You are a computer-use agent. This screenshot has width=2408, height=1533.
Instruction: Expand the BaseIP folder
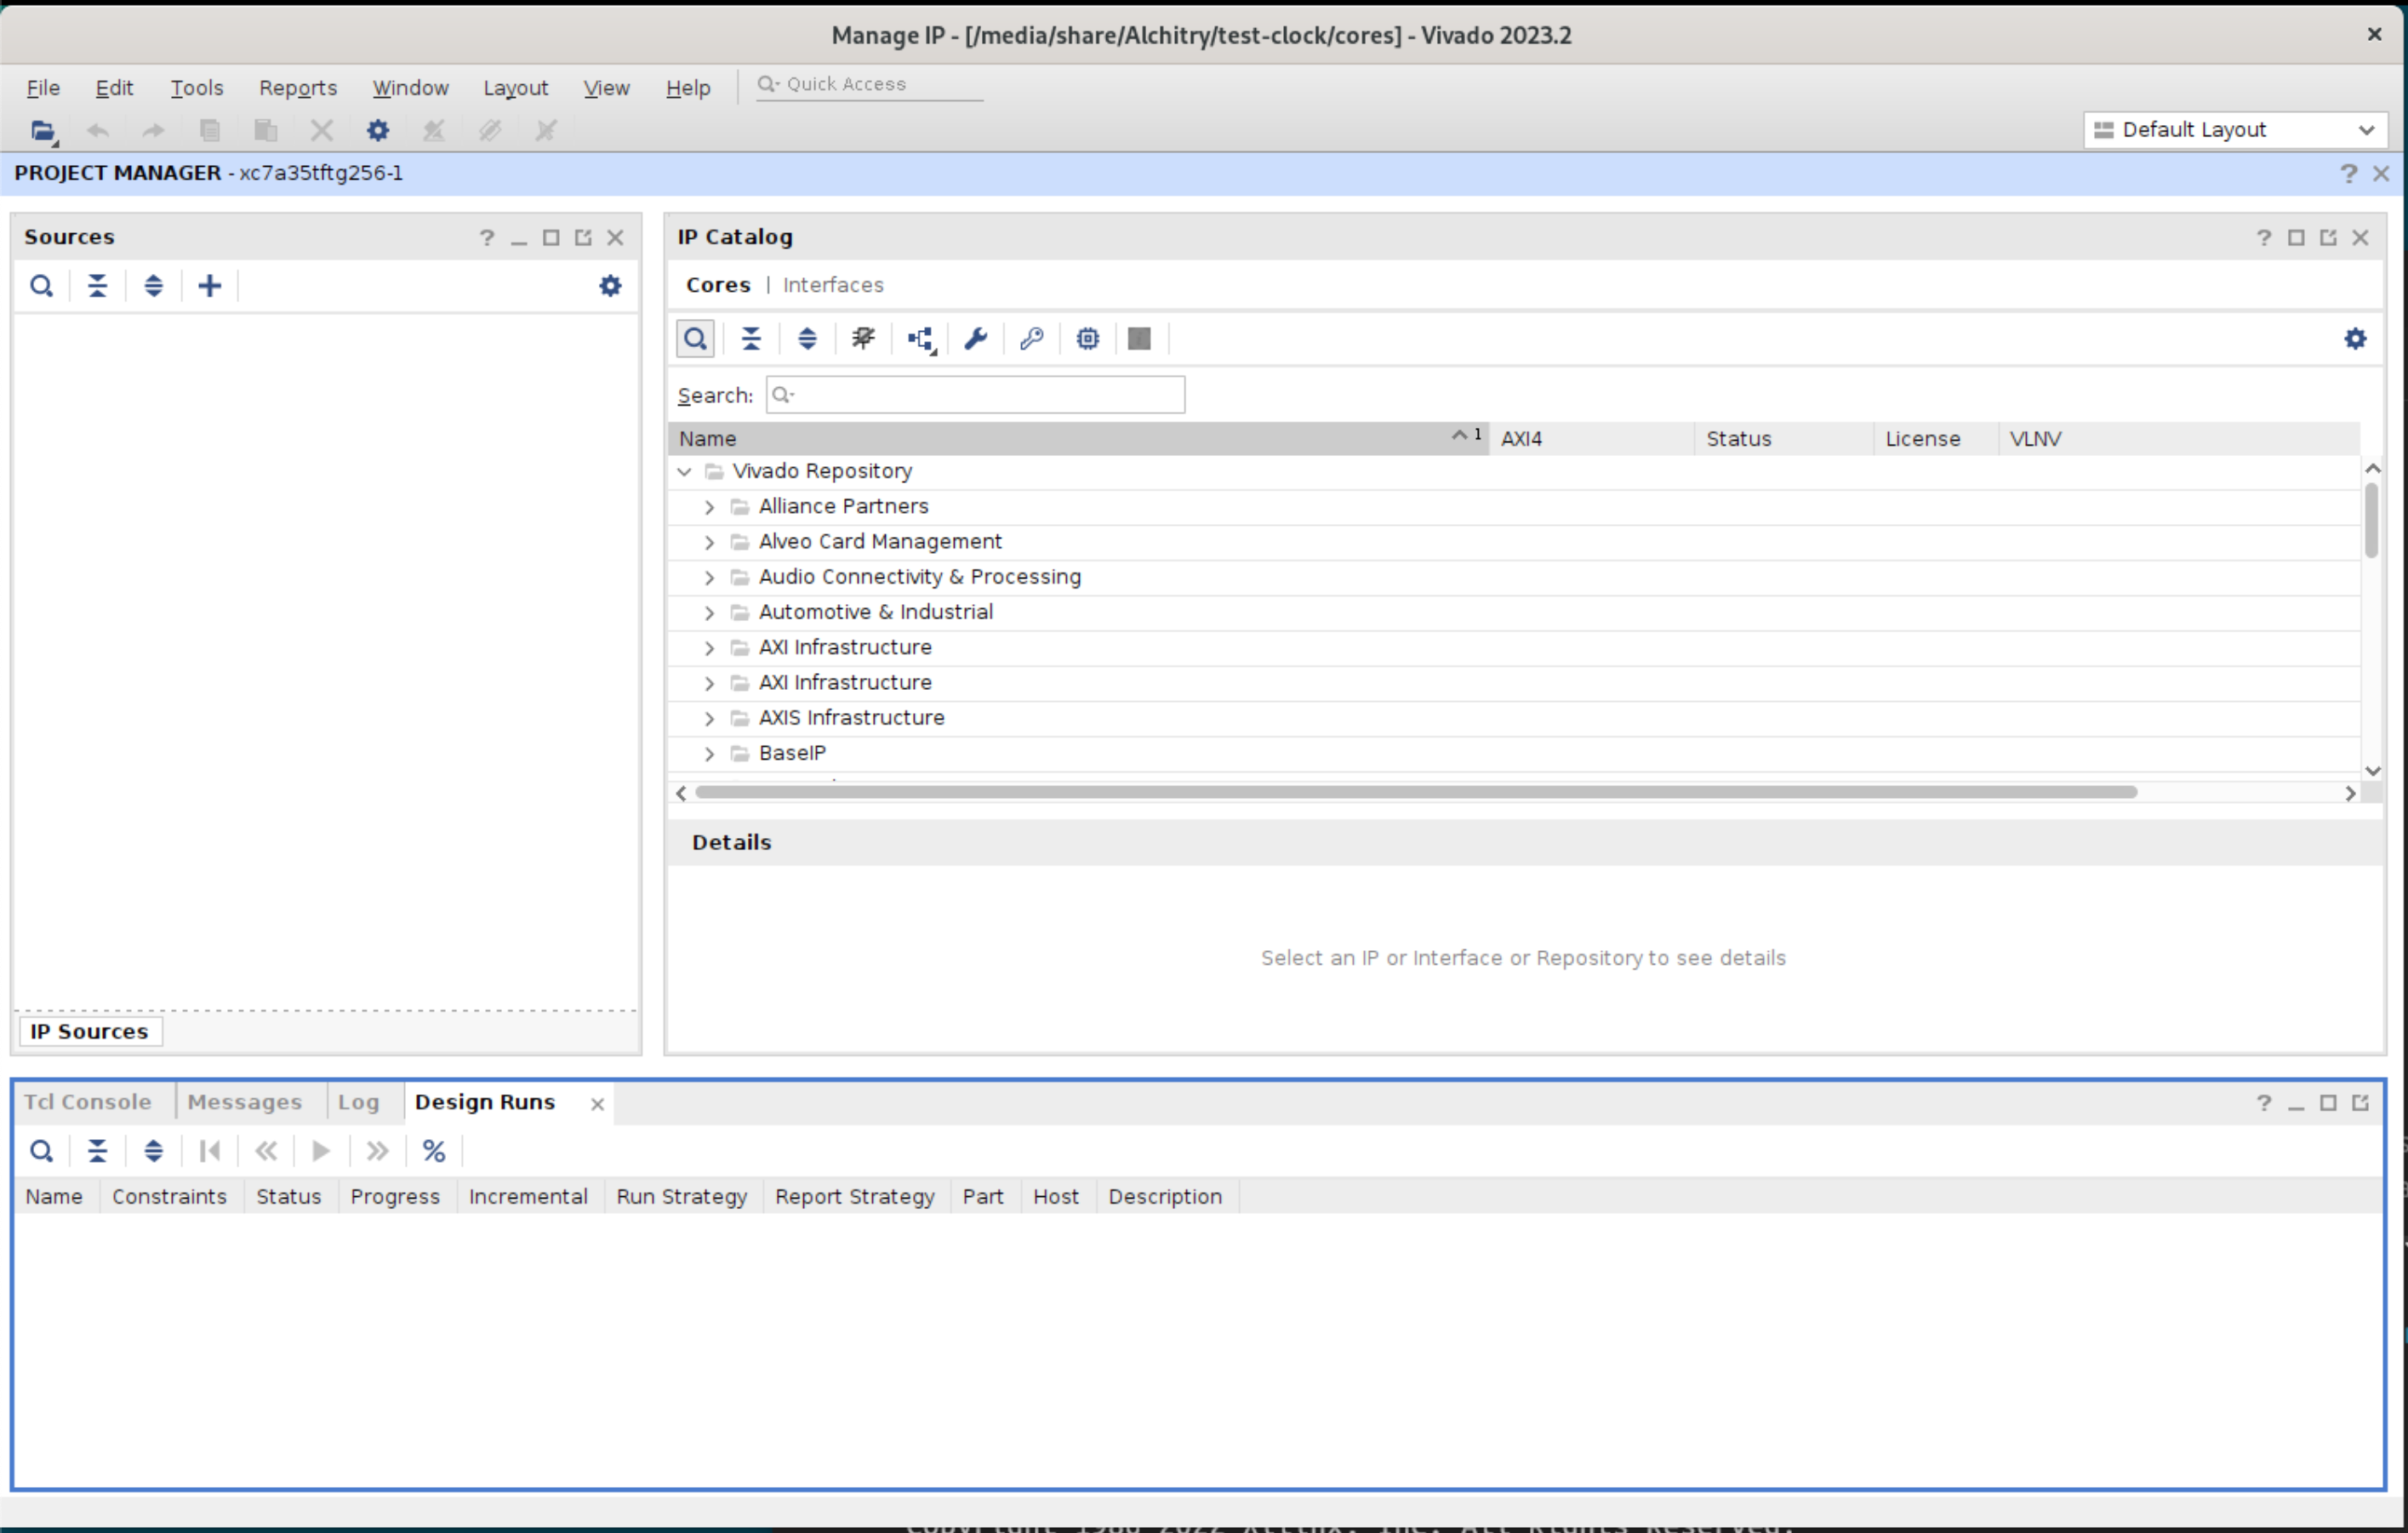pos(710,754)
